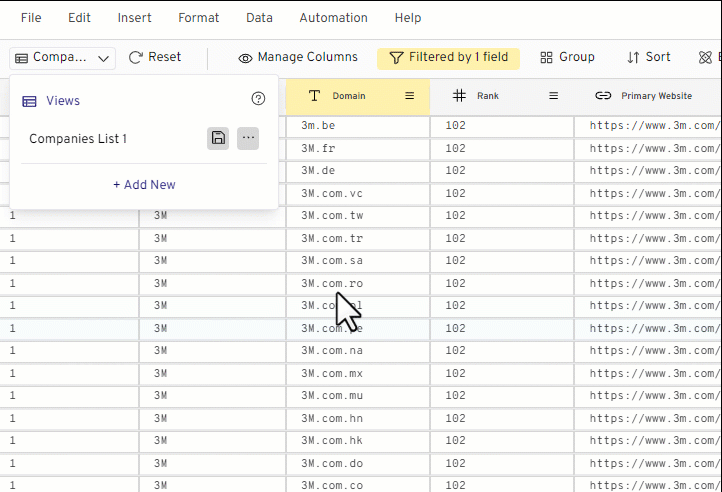The width and height of the screenshot is (722, 492).
Task: Select the cell 3M.com.tw
Action: coord(358,216)
